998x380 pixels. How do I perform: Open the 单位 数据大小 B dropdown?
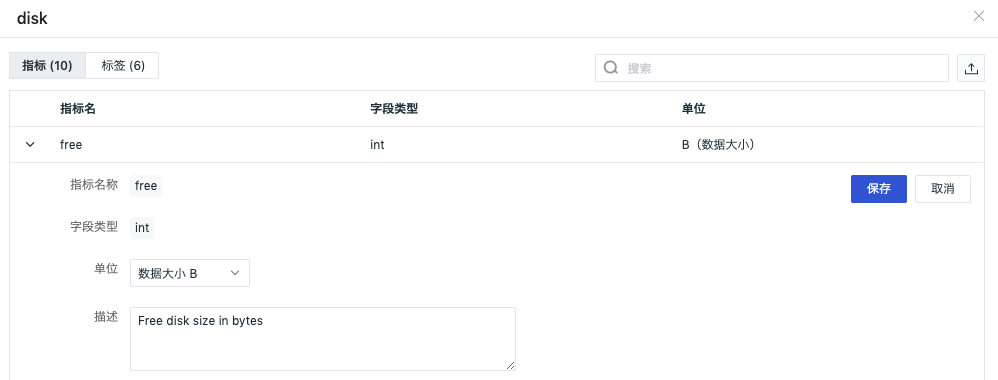click(190, 272)
